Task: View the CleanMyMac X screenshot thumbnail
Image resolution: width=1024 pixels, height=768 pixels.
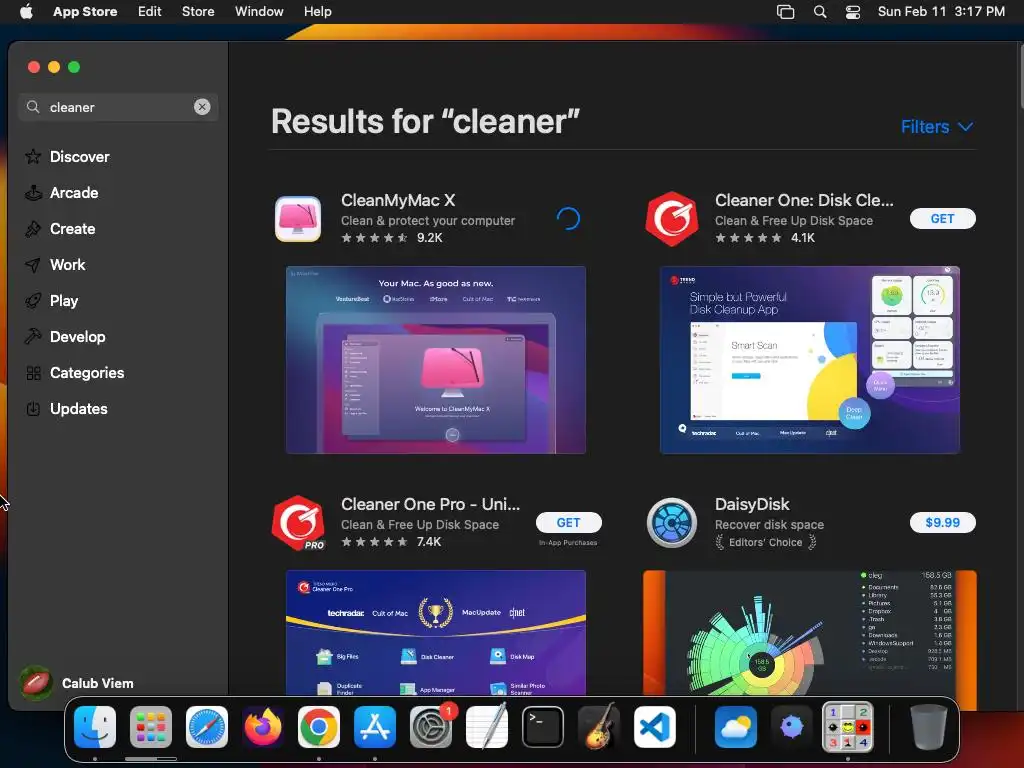Action: (x=436, y=360)
